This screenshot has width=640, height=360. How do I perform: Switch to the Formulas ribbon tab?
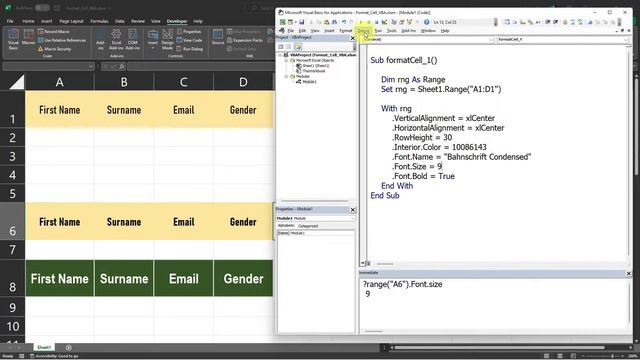[x=99, y=21]
